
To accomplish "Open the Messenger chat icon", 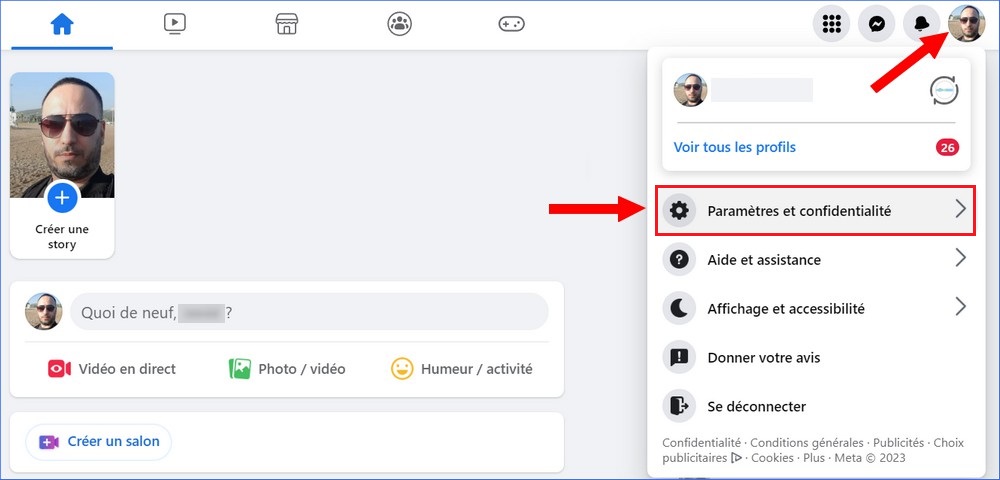I will [876, 25].
